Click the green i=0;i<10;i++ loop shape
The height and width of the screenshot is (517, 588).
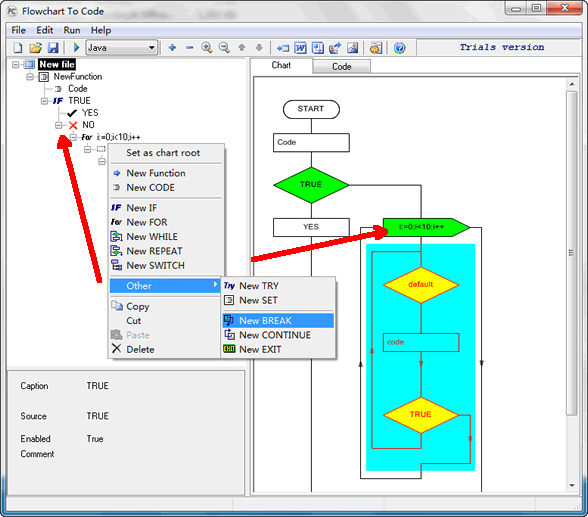426,227
